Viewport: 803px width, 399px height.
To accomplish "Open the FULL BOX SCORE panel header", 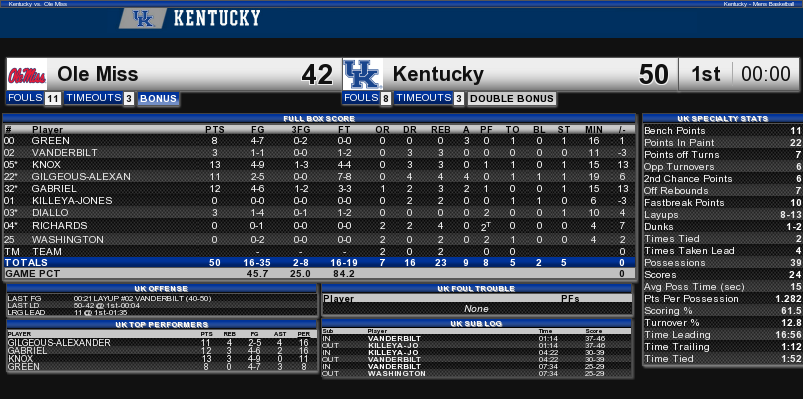I will click(x=319, y=119).
